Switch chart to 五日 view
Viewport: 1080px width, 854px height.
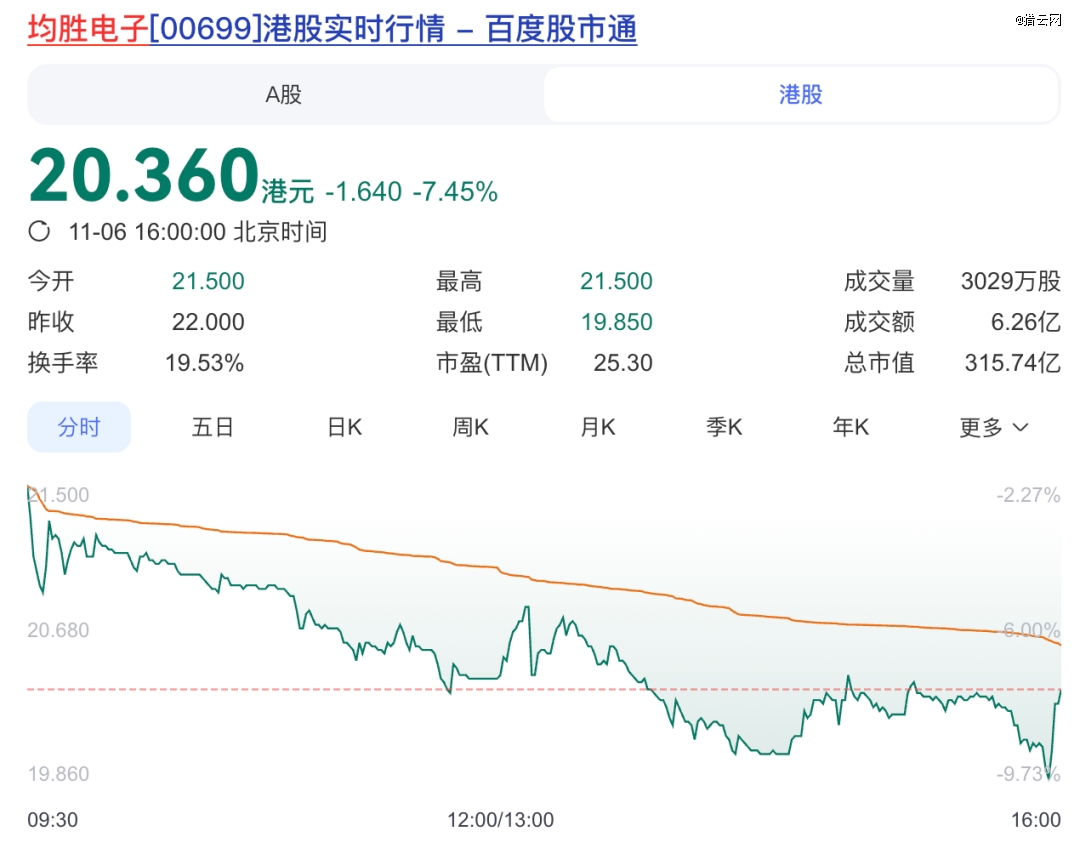(212, 428)
